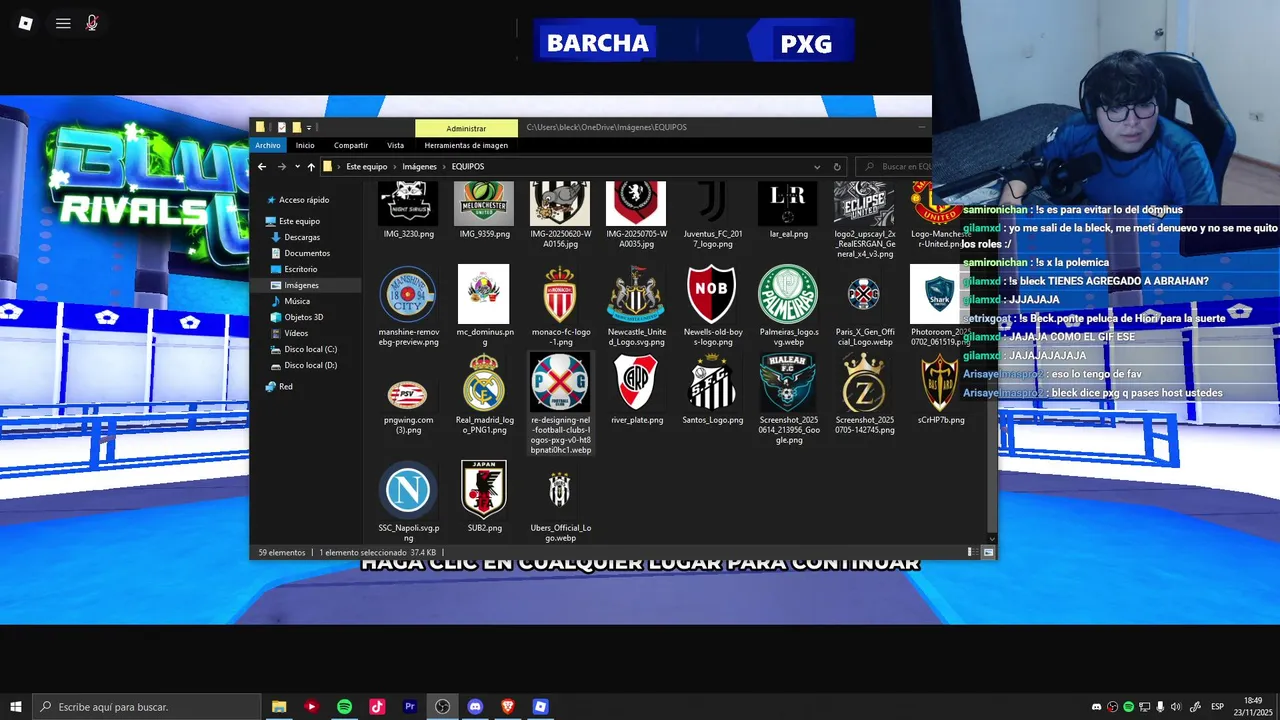Screen dimensions: 1280x720
Task: Open Descargas in the navigation pane
Action: tap(302, 237)
